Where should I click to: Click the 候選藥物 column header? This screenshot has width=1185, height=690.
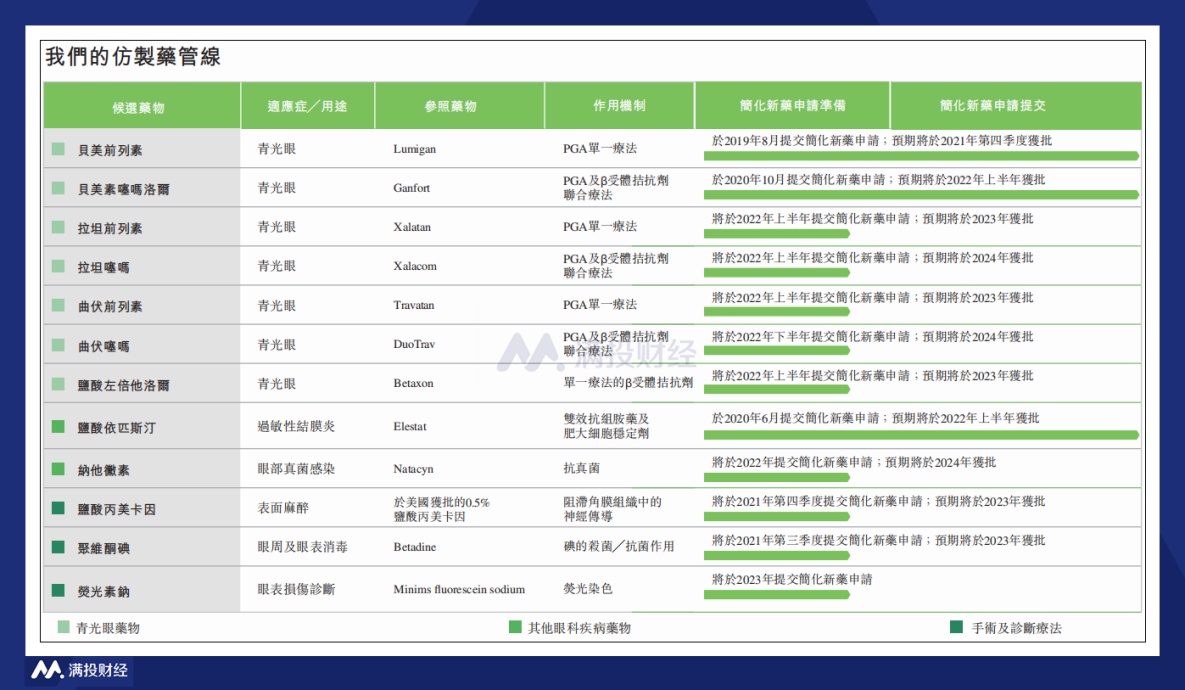[x=141, y=106]
